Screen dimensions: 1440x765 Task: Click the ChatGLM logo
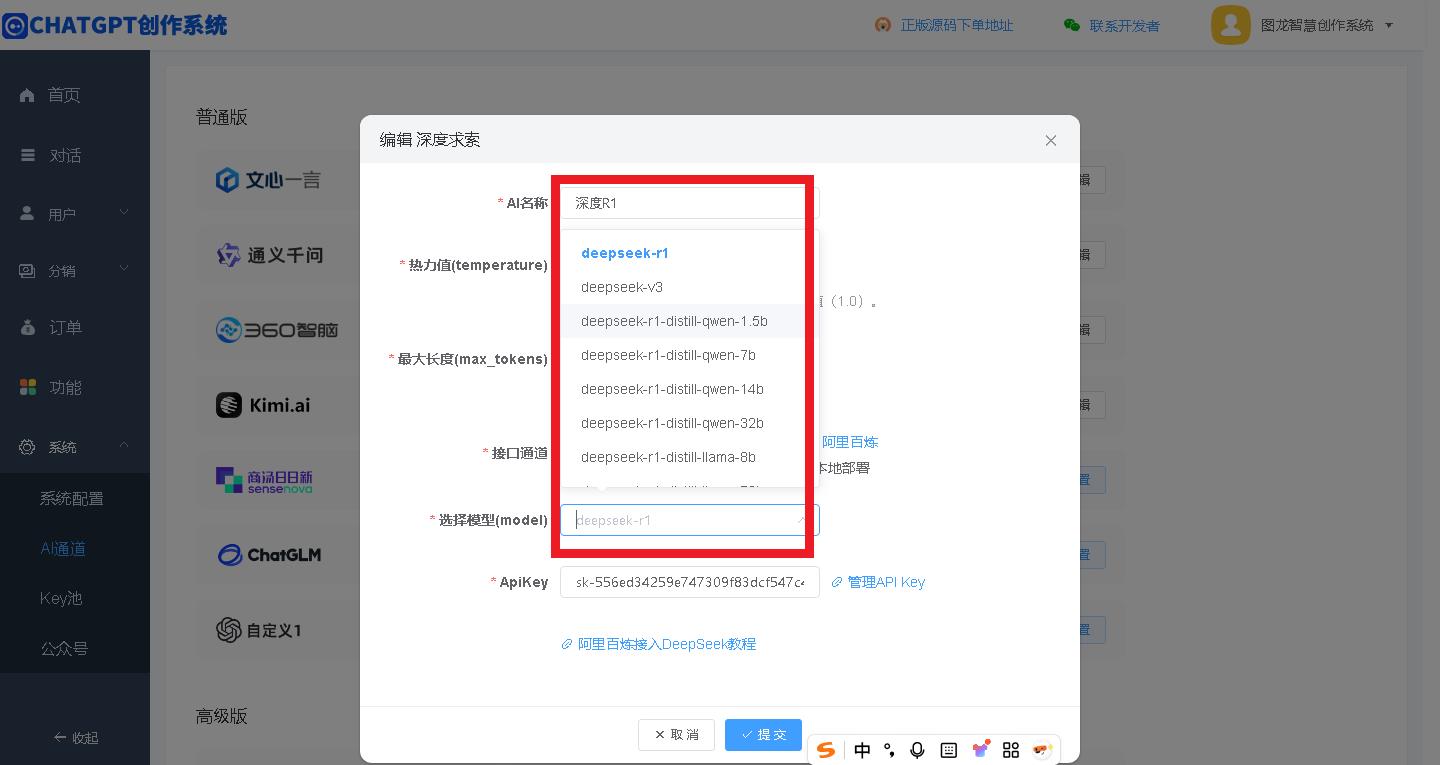point(269,555)
